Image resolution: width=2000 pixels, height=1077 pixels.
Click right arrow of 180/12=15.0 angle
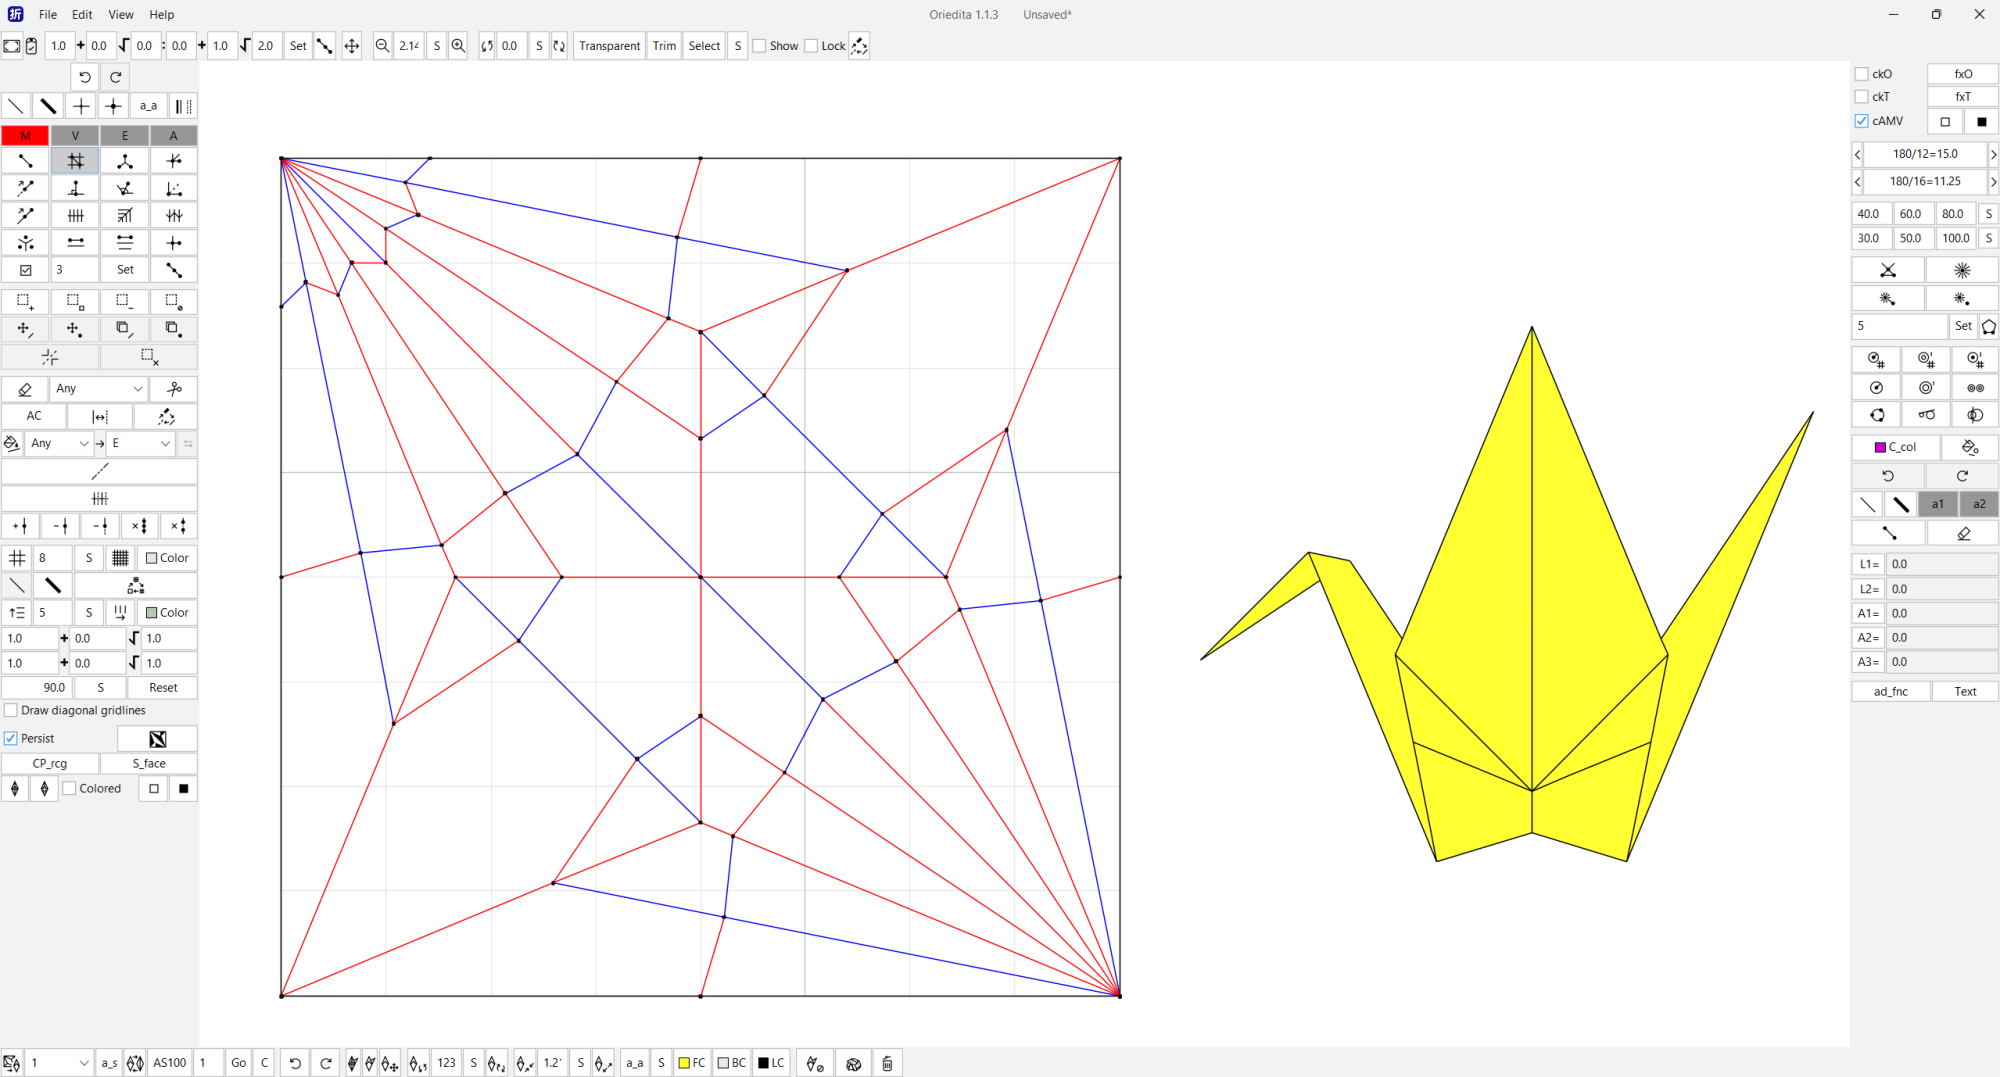coord(1993,154)
